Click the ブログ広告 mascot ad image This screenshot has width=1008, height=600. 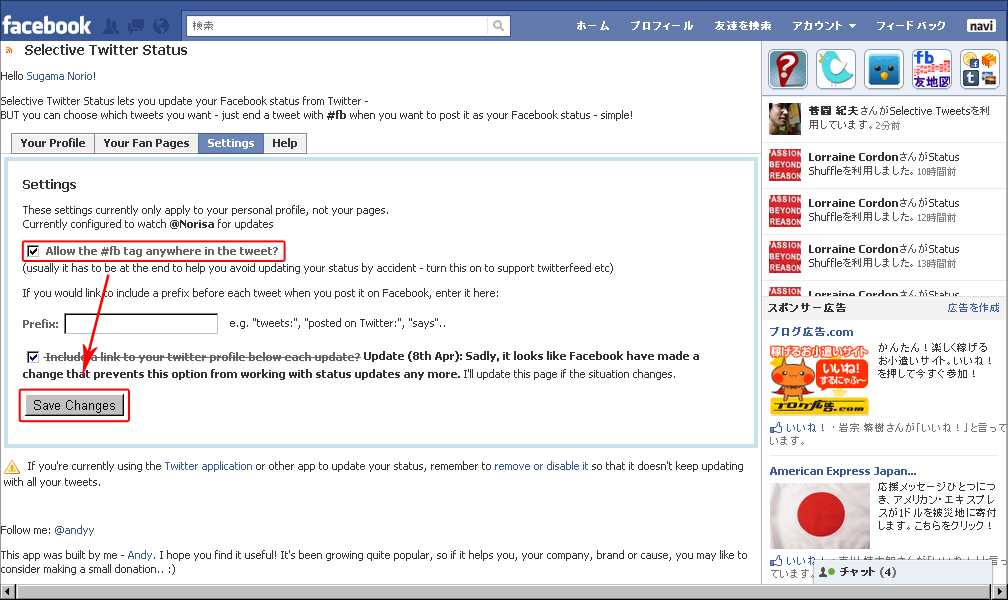click(819, 380)
